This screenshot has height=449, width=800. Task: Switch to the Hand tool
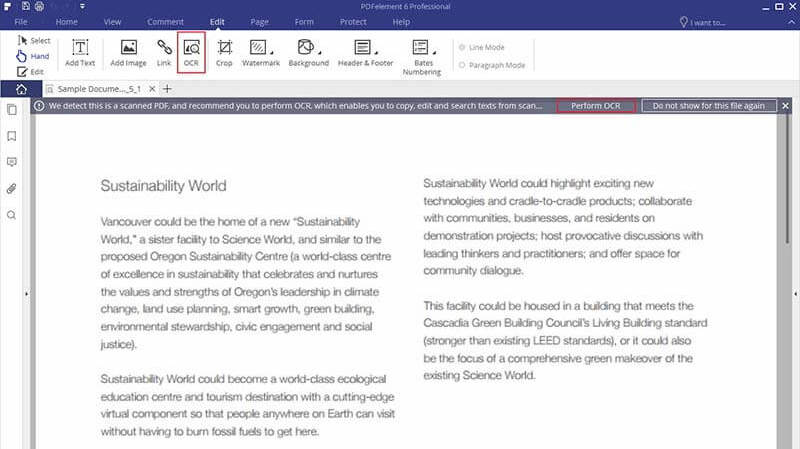[x=34, y=56]
